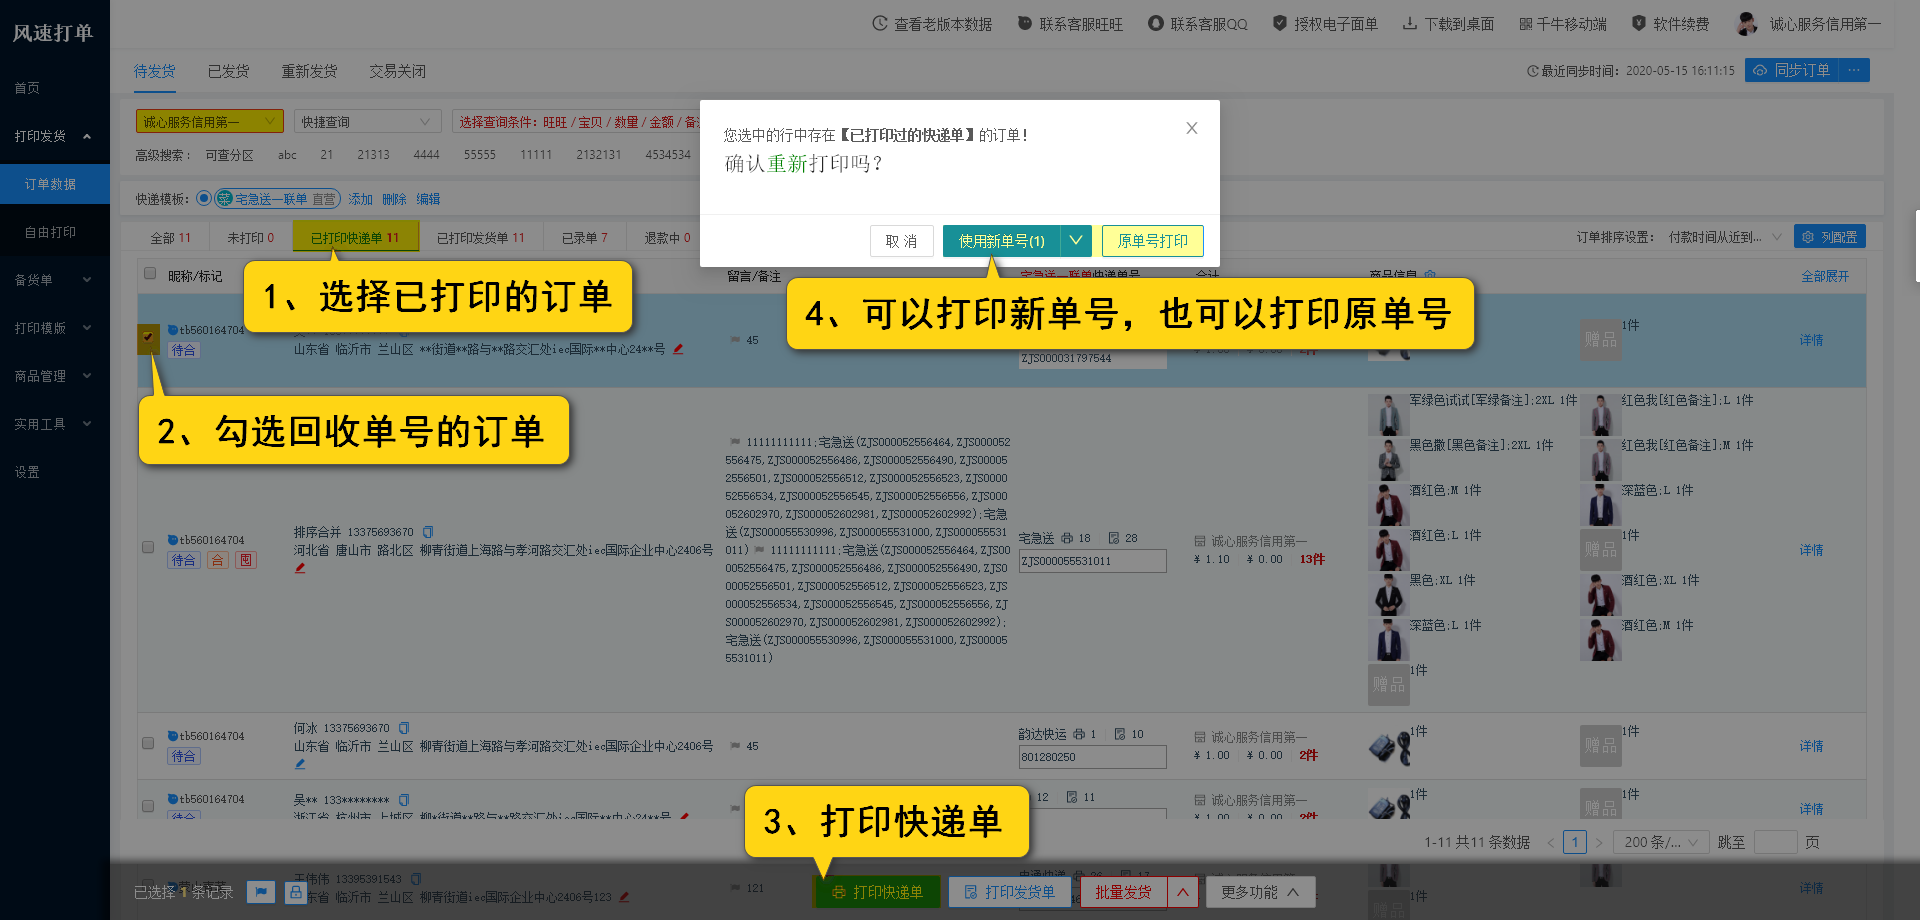Viewport: 1920px width, 920px height.
Task: Click the 软件续费 shield icon
Action: click(x=1639, y=23)
